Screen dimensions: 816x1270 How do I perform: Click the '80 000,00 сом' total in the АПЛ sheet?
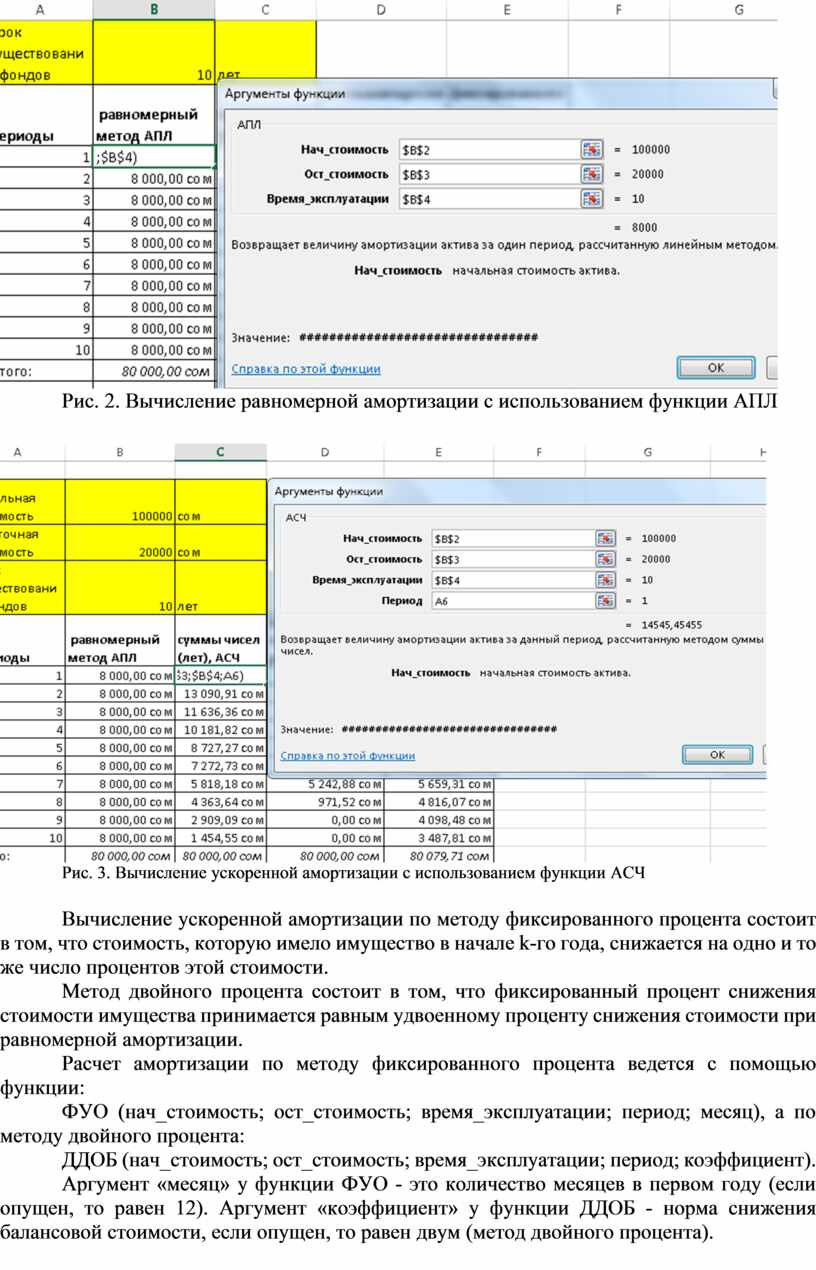154,372
